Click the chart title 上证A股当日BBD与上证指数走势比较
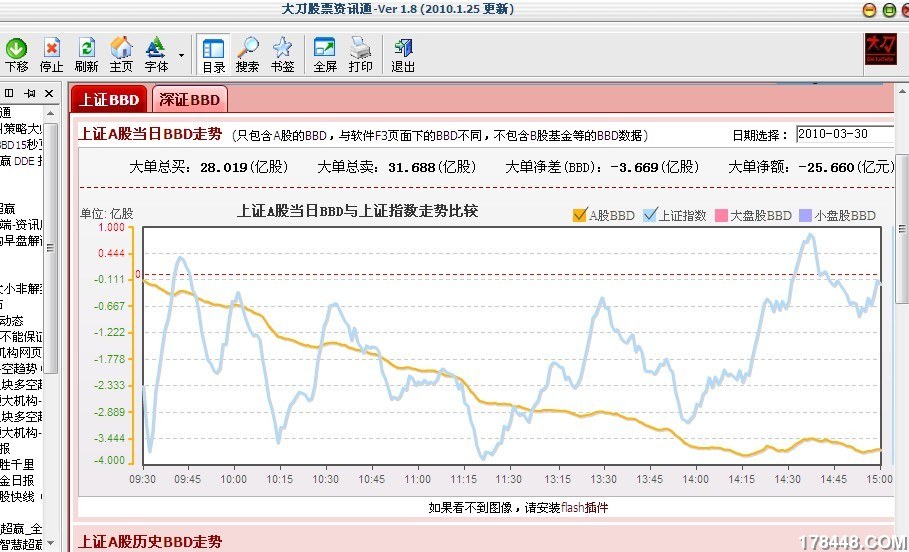Screen dimensions: 909x552 click(358, 211)
